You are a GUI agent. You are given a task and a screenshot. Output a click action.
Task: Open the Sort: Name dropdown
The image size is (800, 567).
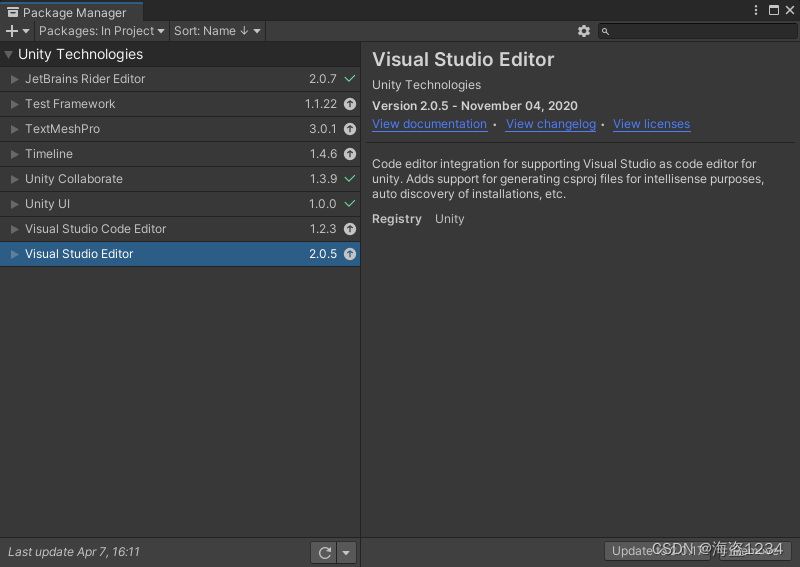(x=217, y=31)
